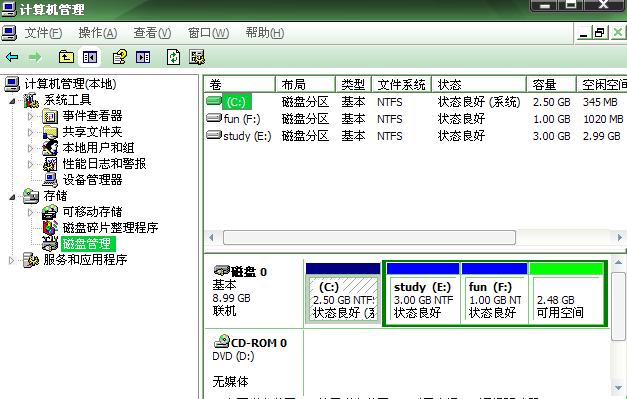Click the Disk Management (磁盘管理) tree icon
This screenshot has height=399, width=627.
click(x=50, y=243)
